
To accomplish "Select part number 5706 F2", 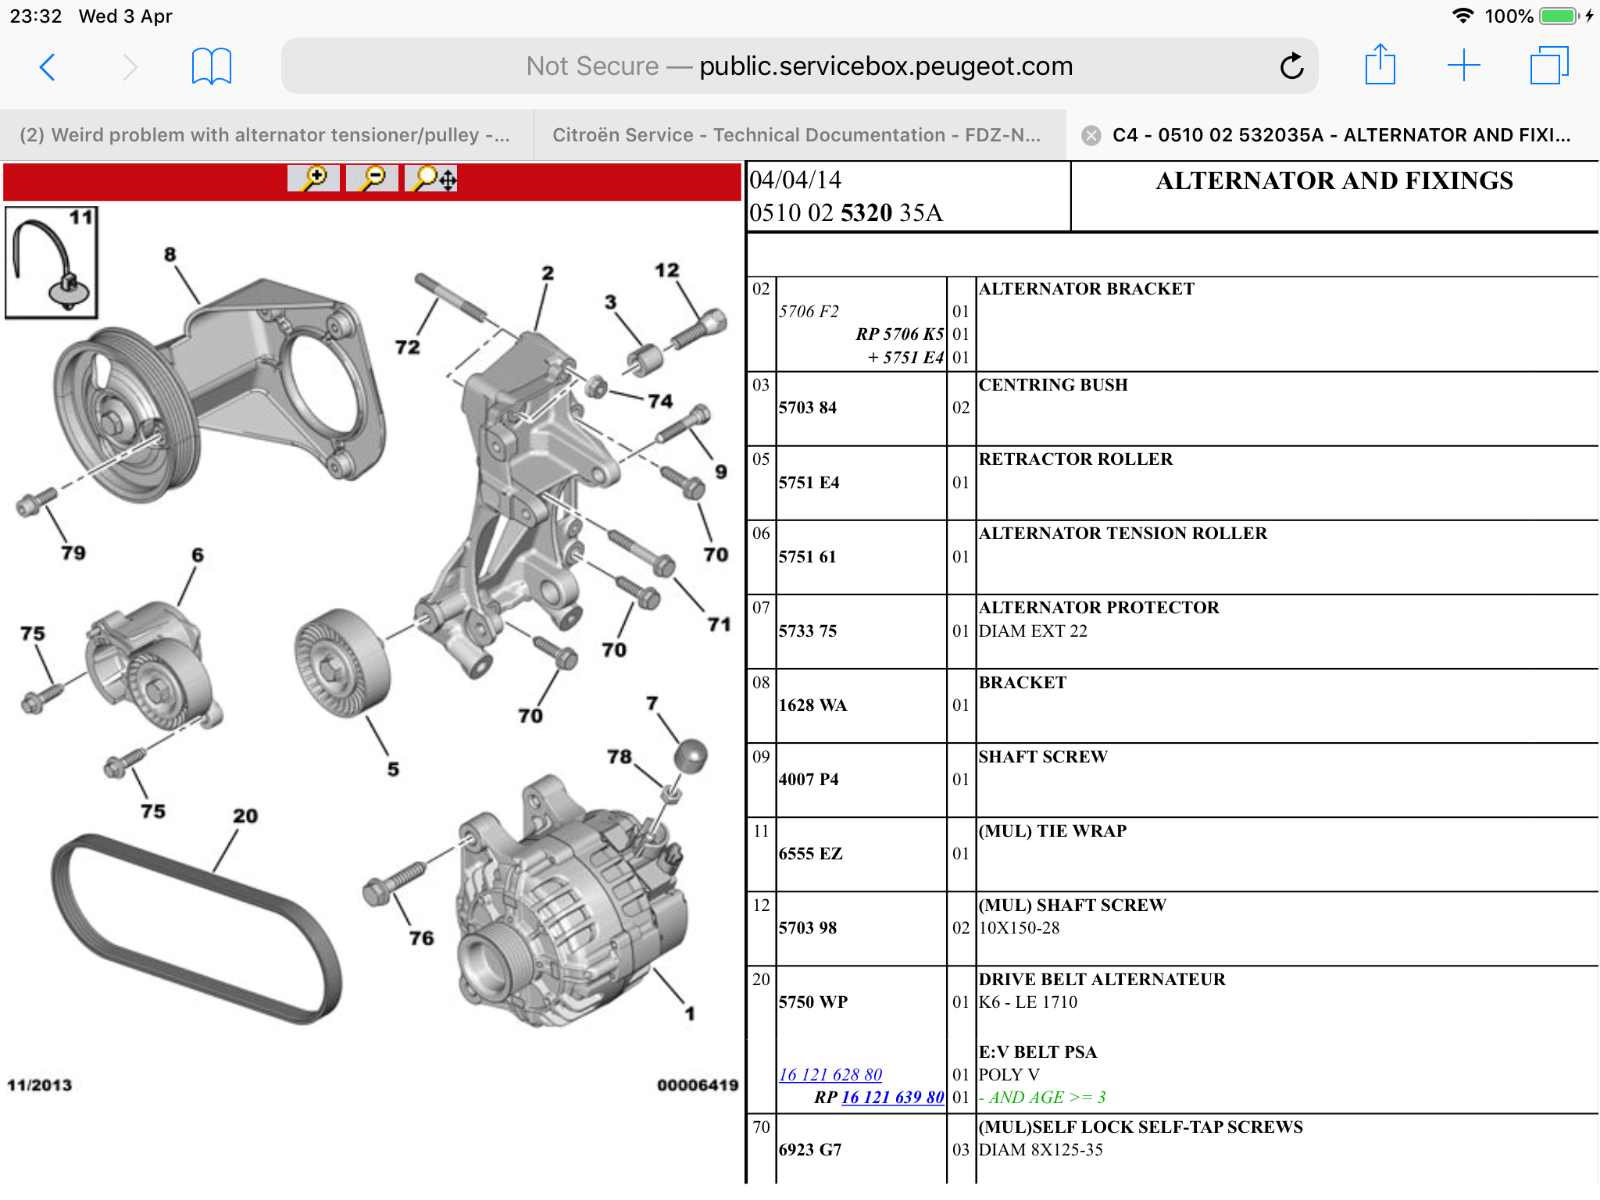I will [809, 311].
